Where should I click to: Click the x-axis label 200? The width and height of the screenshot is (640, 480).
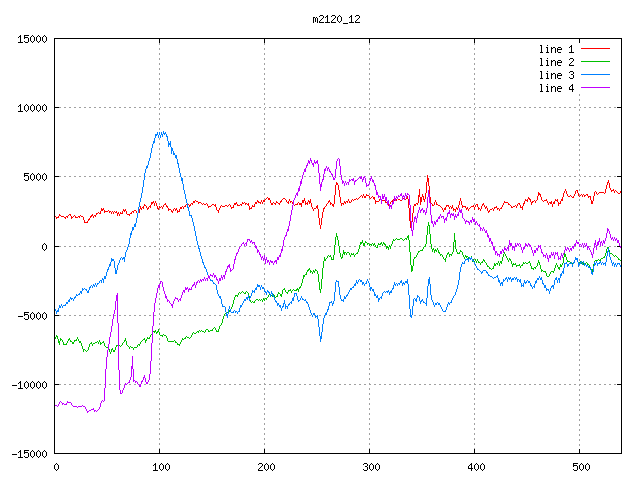[x=266, y=467]
